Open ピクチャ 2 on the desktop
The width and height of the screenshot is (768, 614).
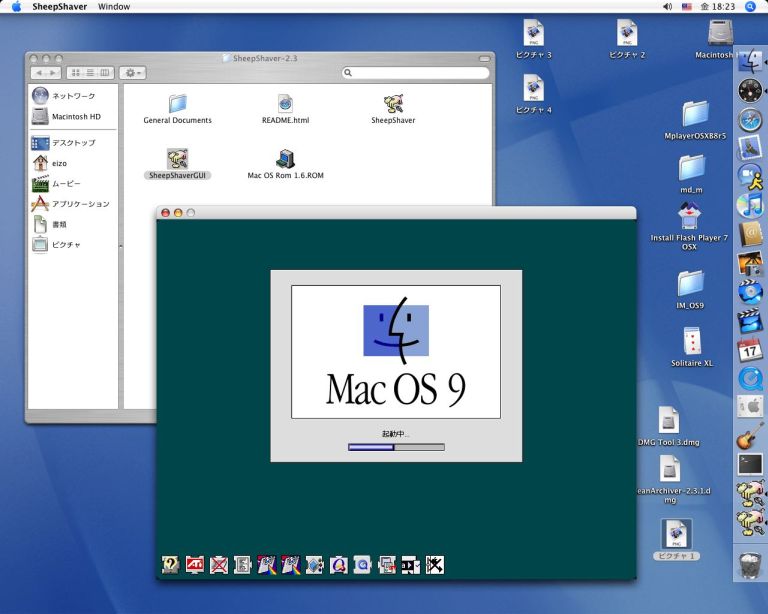[x=627, y=33]
